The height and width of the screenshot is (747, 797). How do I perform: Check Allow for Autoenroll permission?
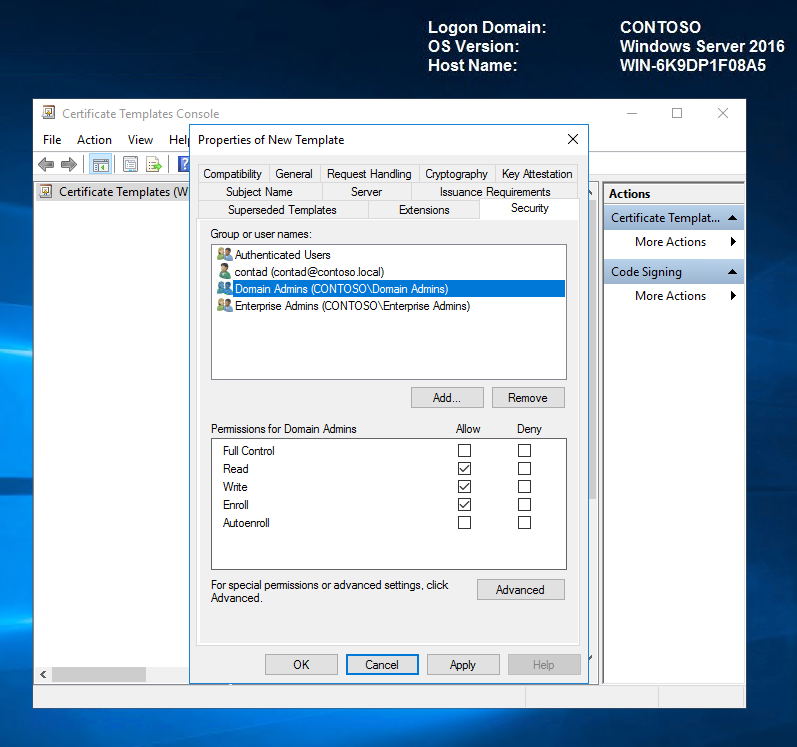[x=464, y=522]
